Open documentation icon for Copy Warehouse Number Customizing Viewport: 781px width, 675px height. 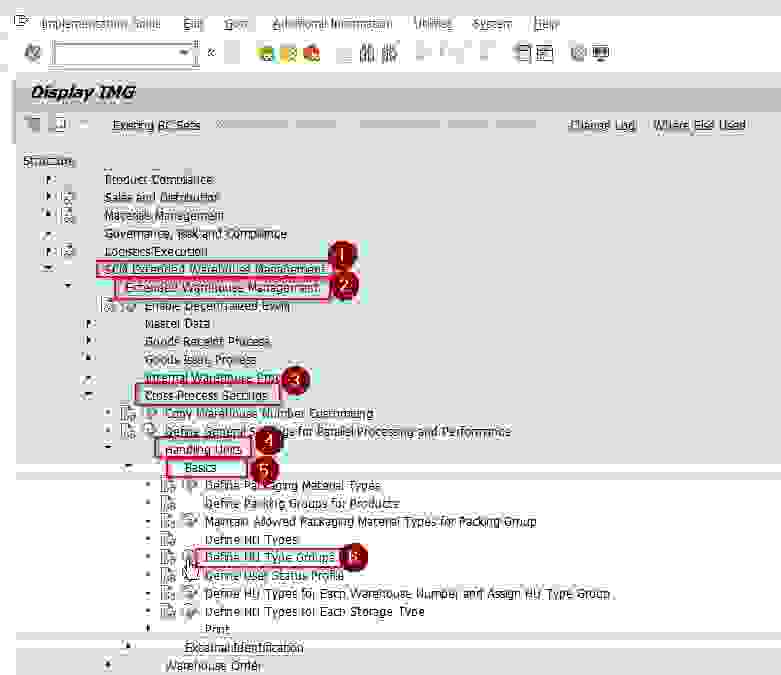128,413
